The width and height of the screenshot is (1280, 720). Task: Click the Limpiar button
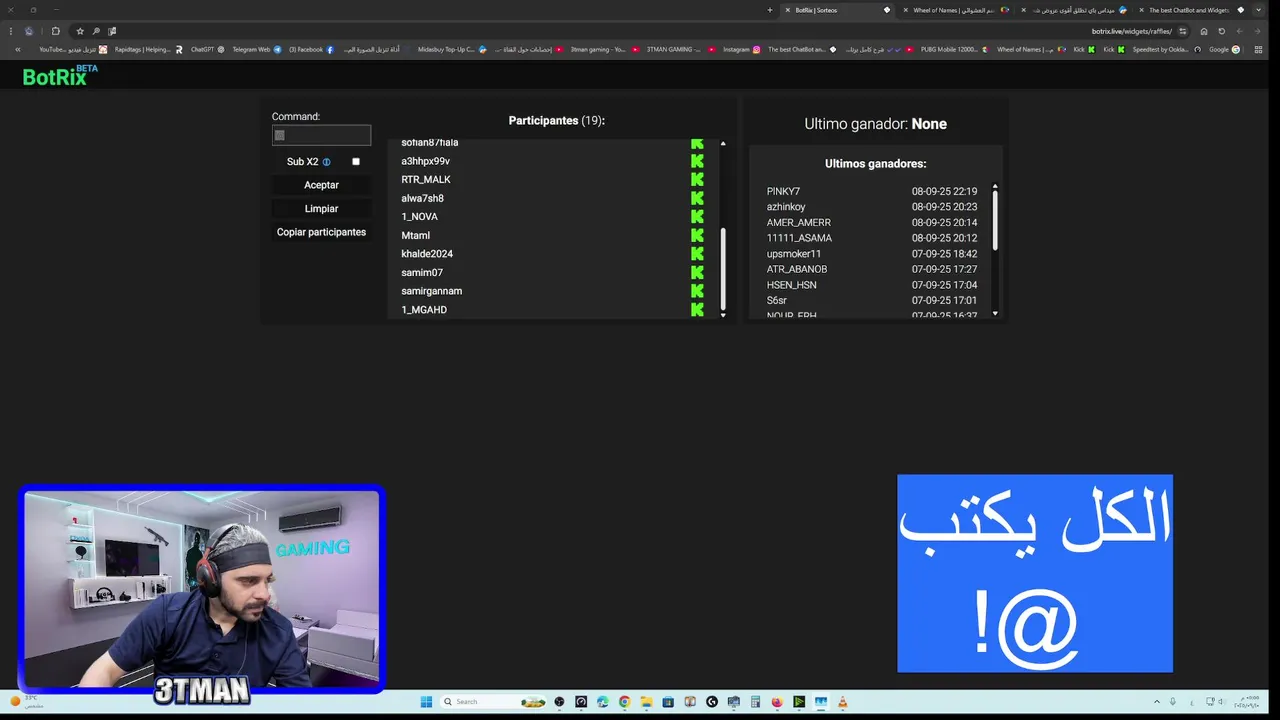(321, 209)
